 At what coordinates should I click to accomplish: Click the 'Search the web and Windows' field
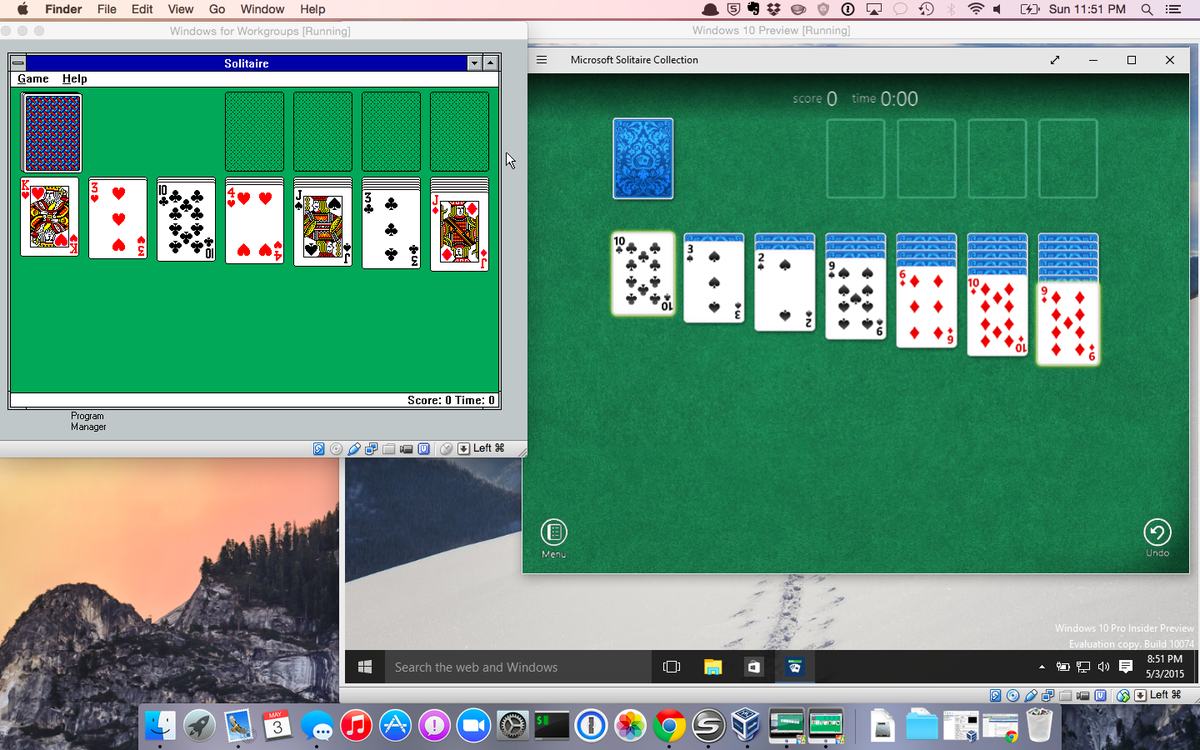(x=517, y=667)
